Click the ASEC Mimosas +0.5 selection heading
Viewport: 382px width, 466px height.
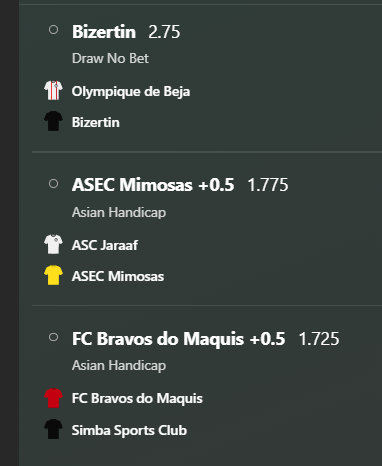pyautogui.click(x=153, y=185)
